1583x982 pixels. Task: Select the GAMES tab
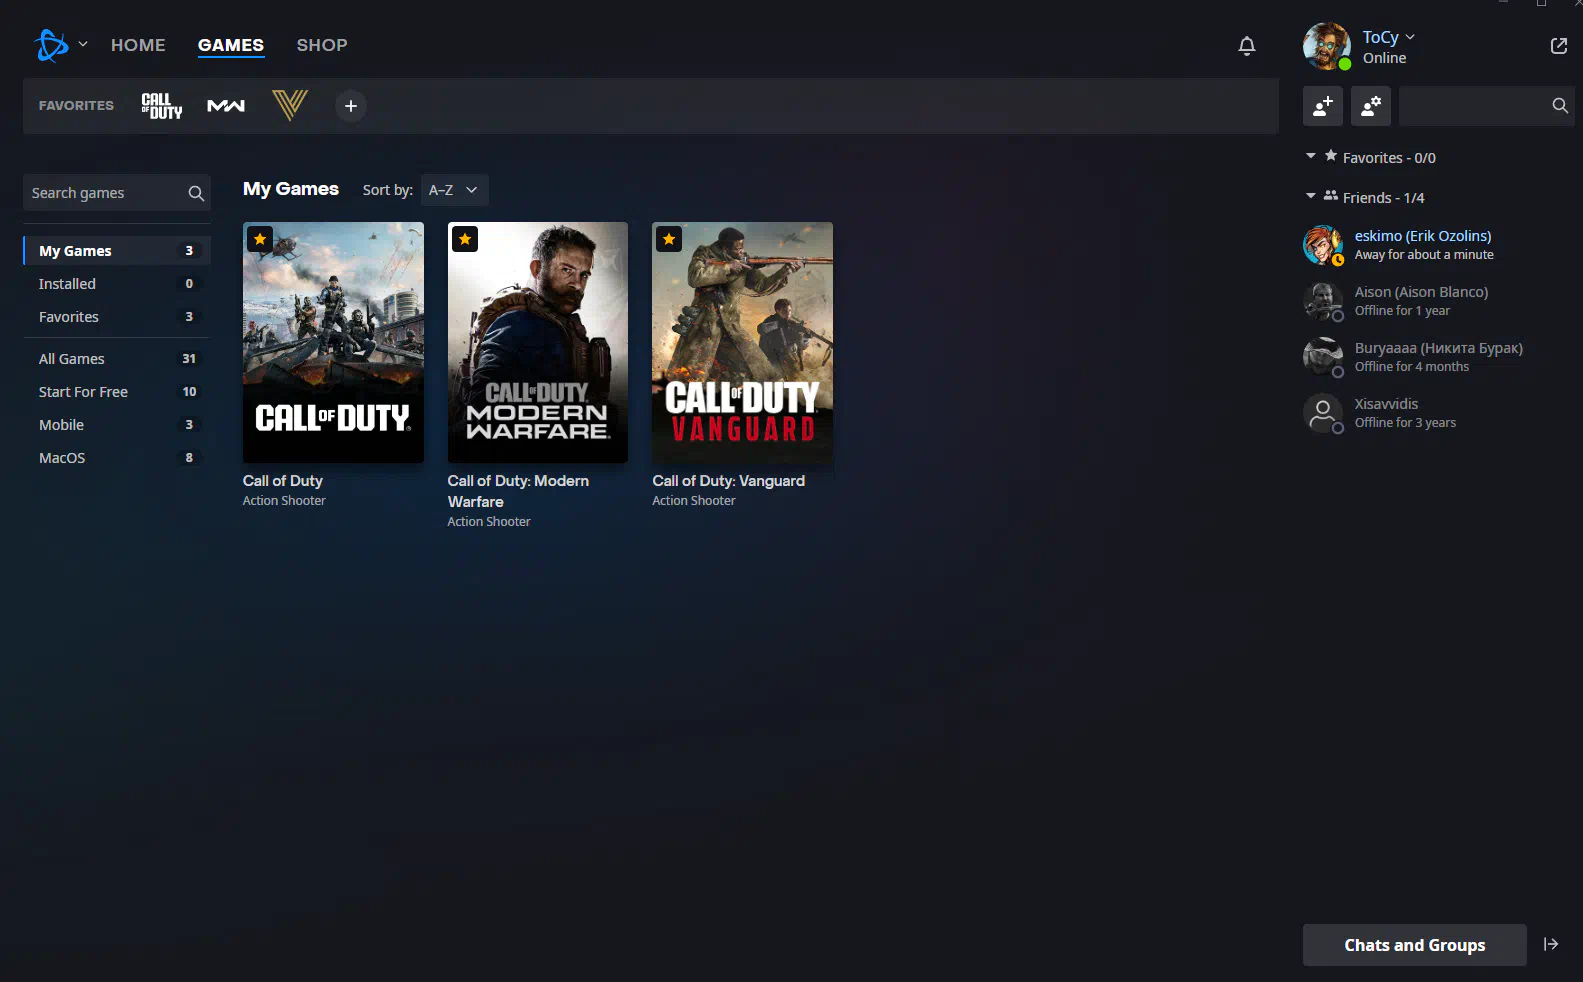click(231, 45)
